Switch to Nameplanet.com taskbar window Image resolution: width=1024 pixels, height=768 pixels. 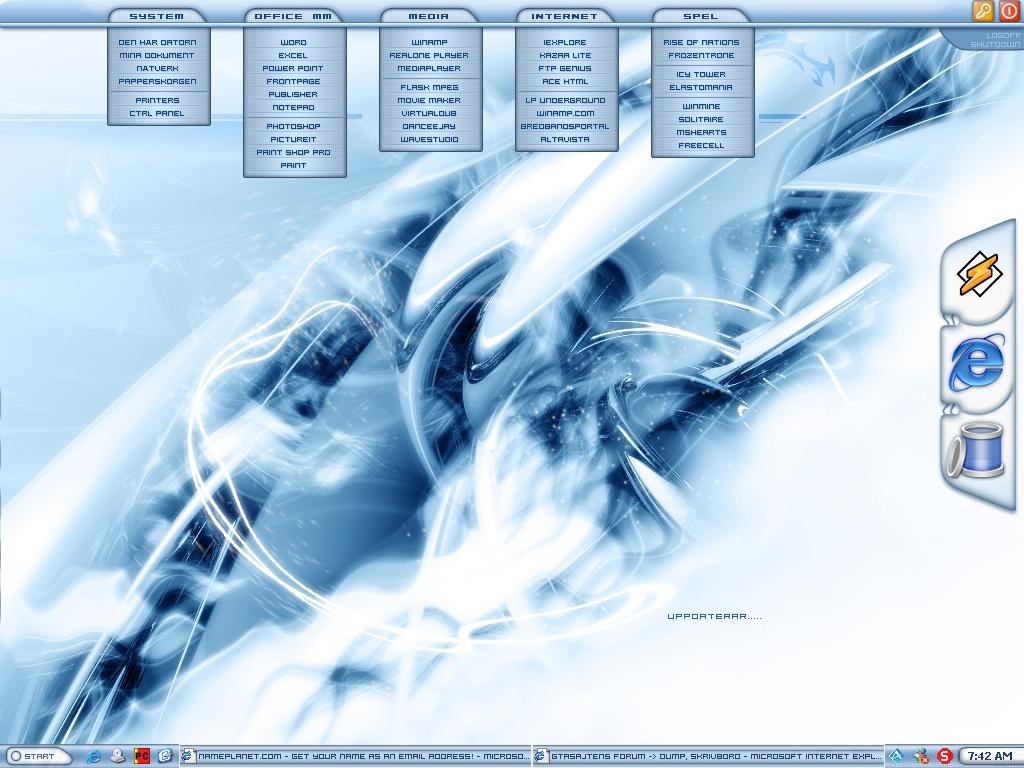point(355,756)
